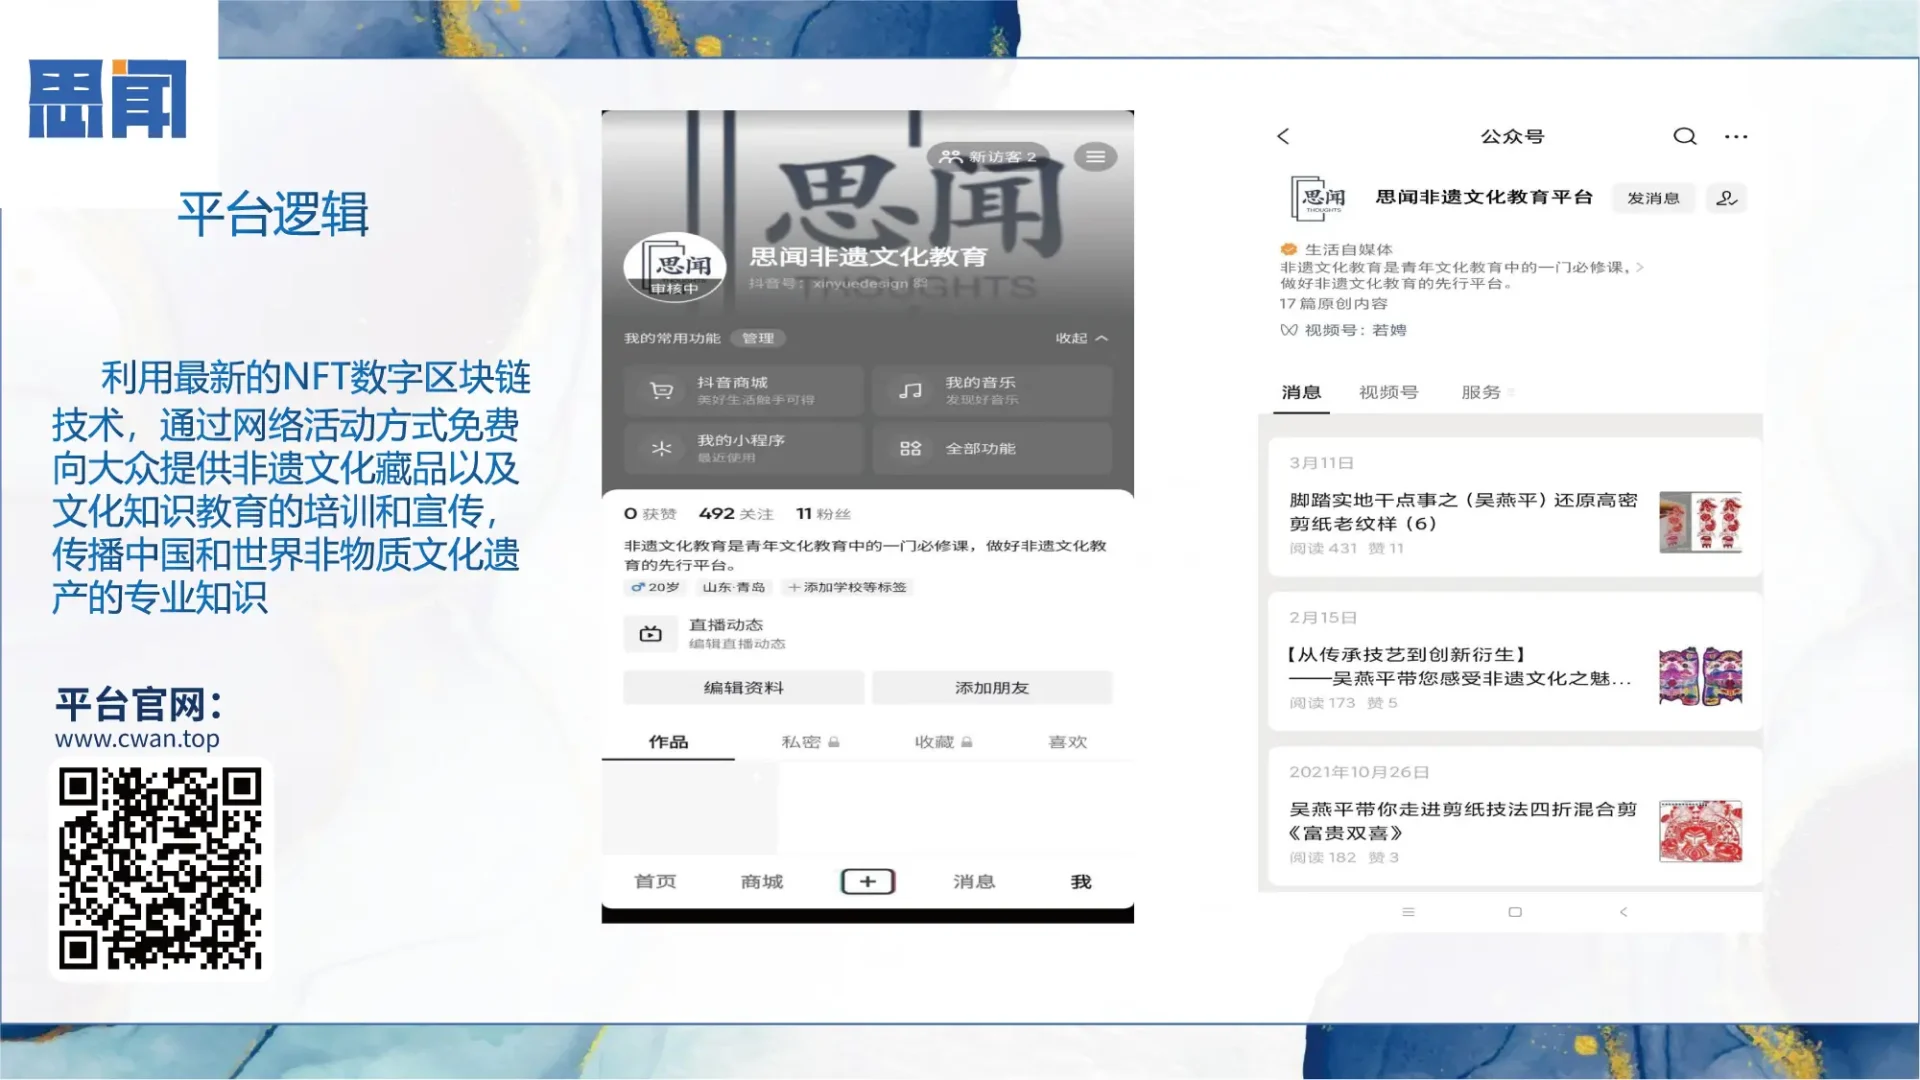Open the 我的小程序 mini-programs icon
The image size is (1920, 1080).
pyautogui.click(x=660, y=448)
